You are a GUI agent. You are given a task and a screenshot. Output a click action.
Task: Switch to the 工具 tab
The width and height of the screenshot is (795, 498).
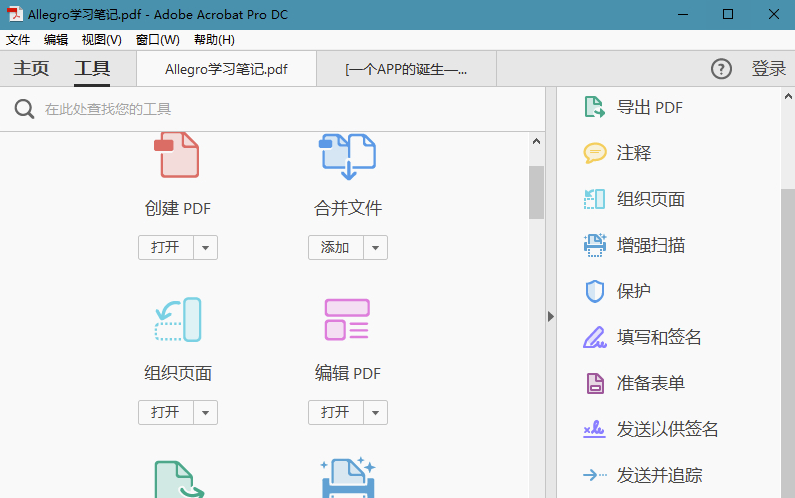pos(92,68)
